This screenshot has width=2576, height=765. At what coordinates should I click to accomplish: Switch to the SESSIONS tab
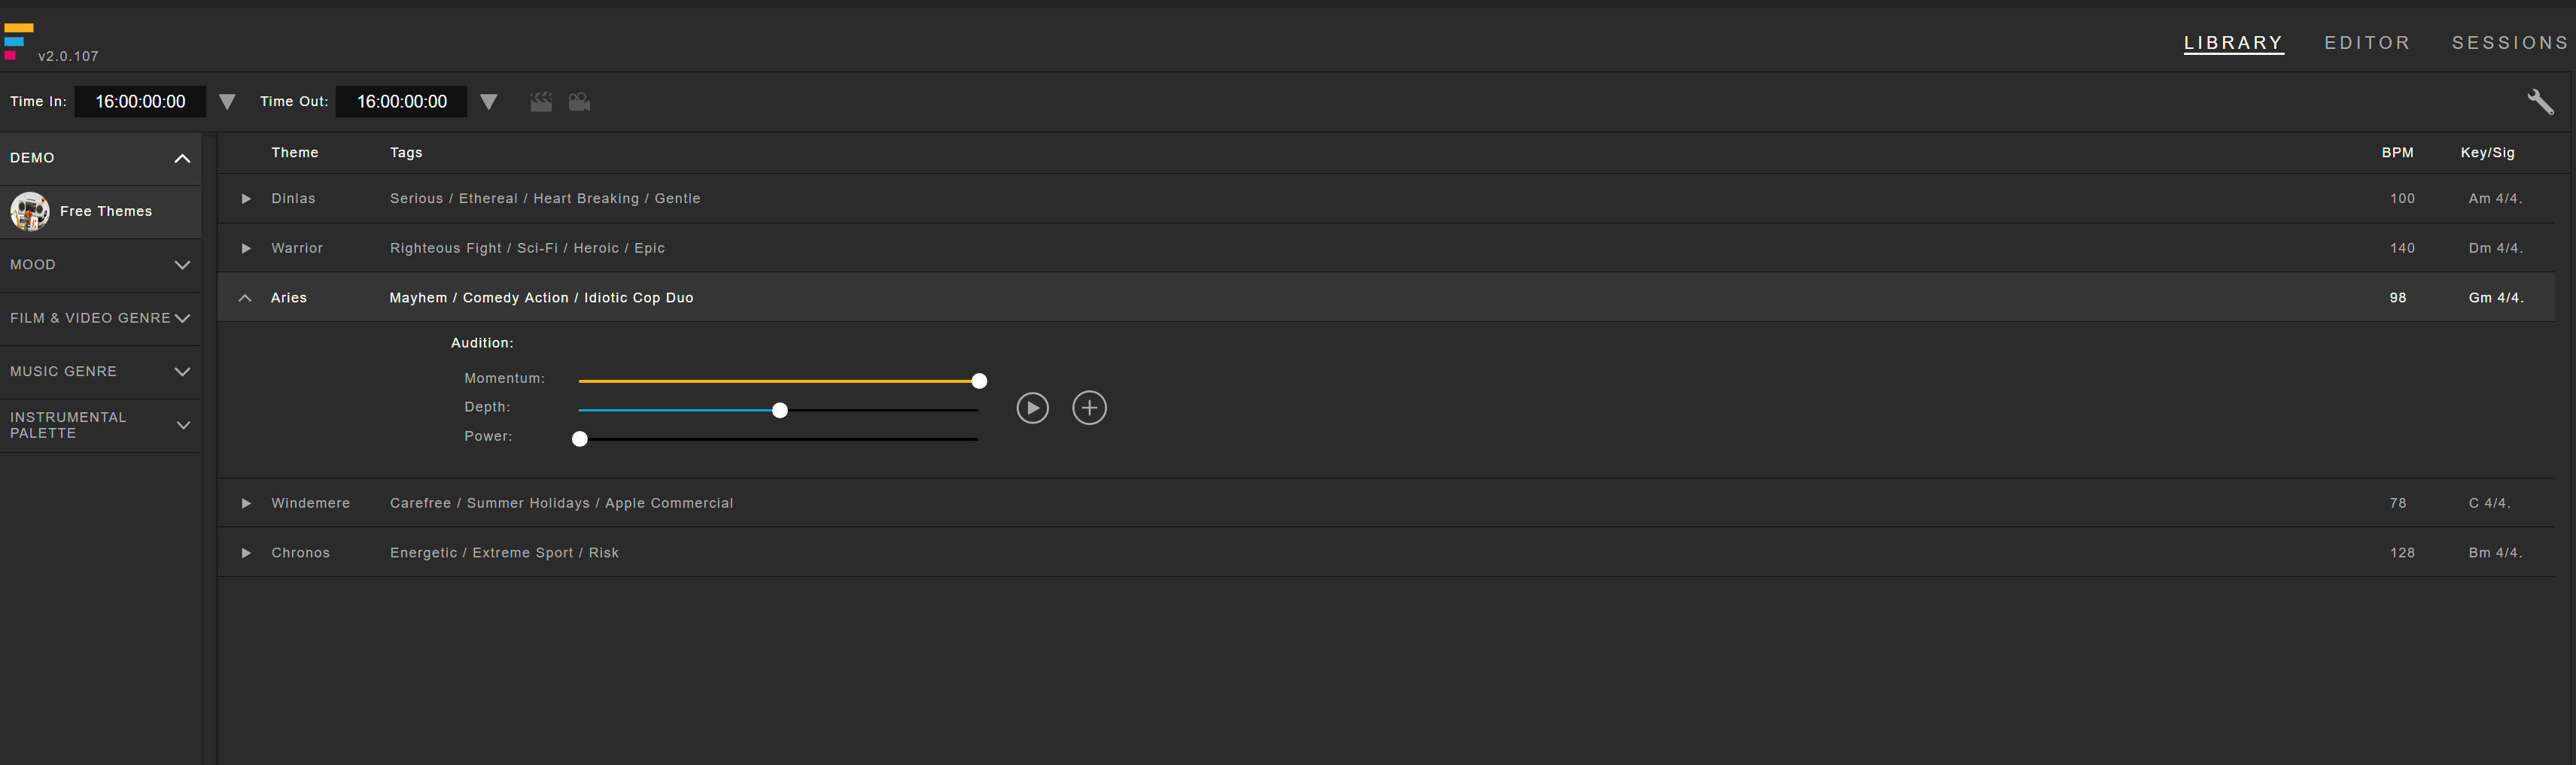(x=2510, y=43)
